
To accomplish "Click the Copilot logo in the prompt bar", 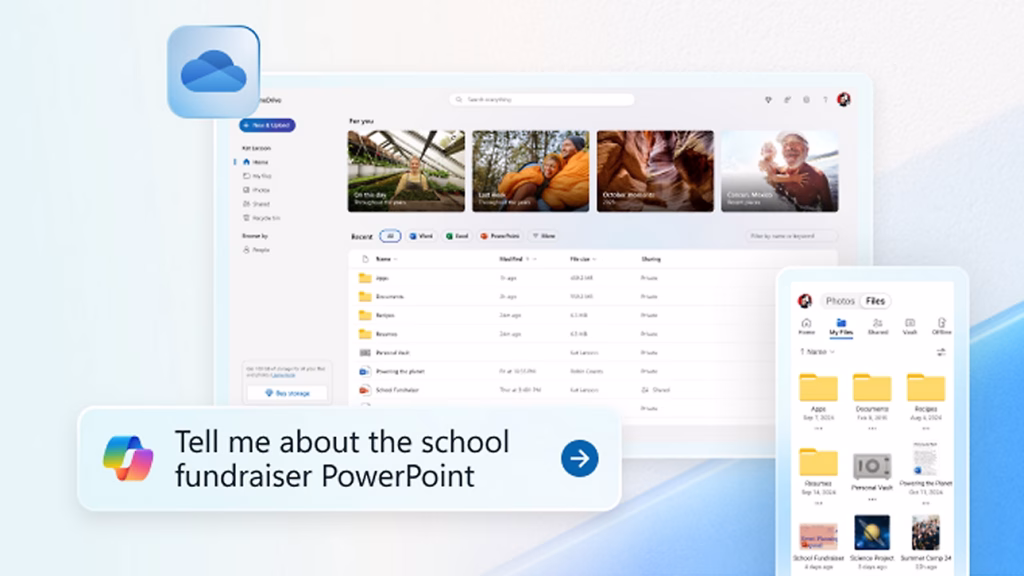I will pos(128,459).
